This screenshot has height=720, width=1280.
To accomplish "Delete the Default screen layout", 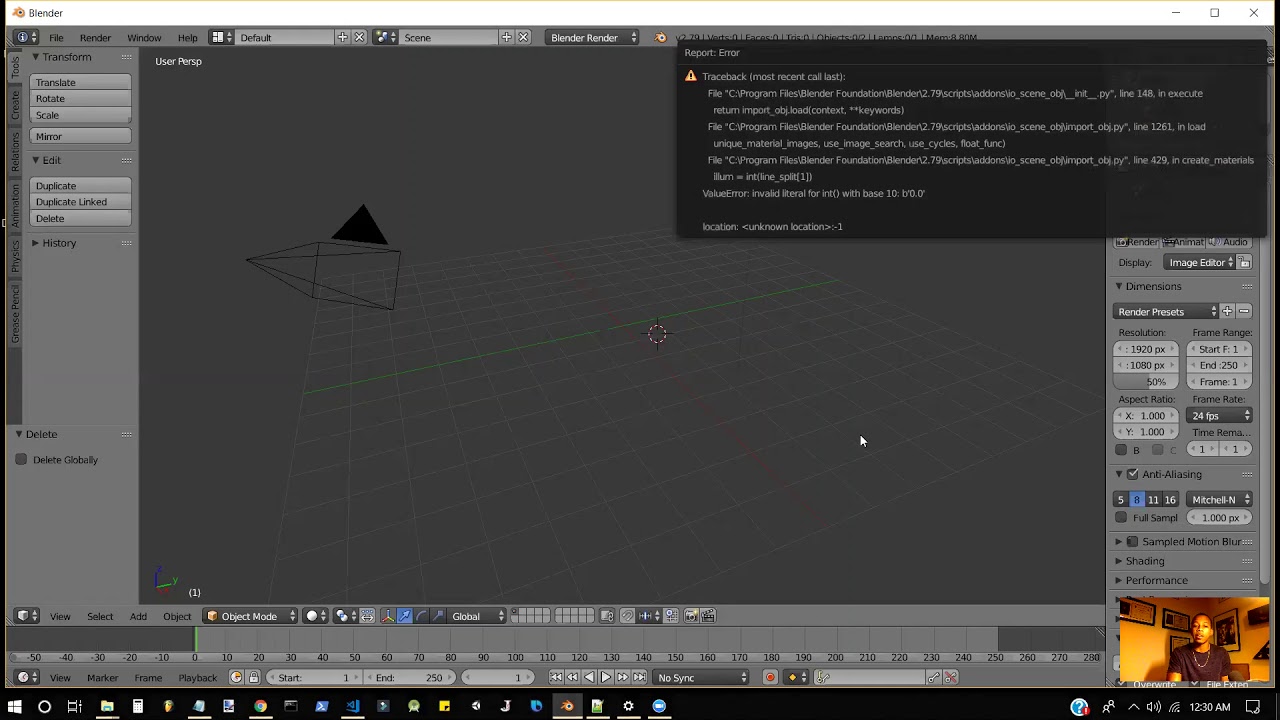I will coord(360,38).
